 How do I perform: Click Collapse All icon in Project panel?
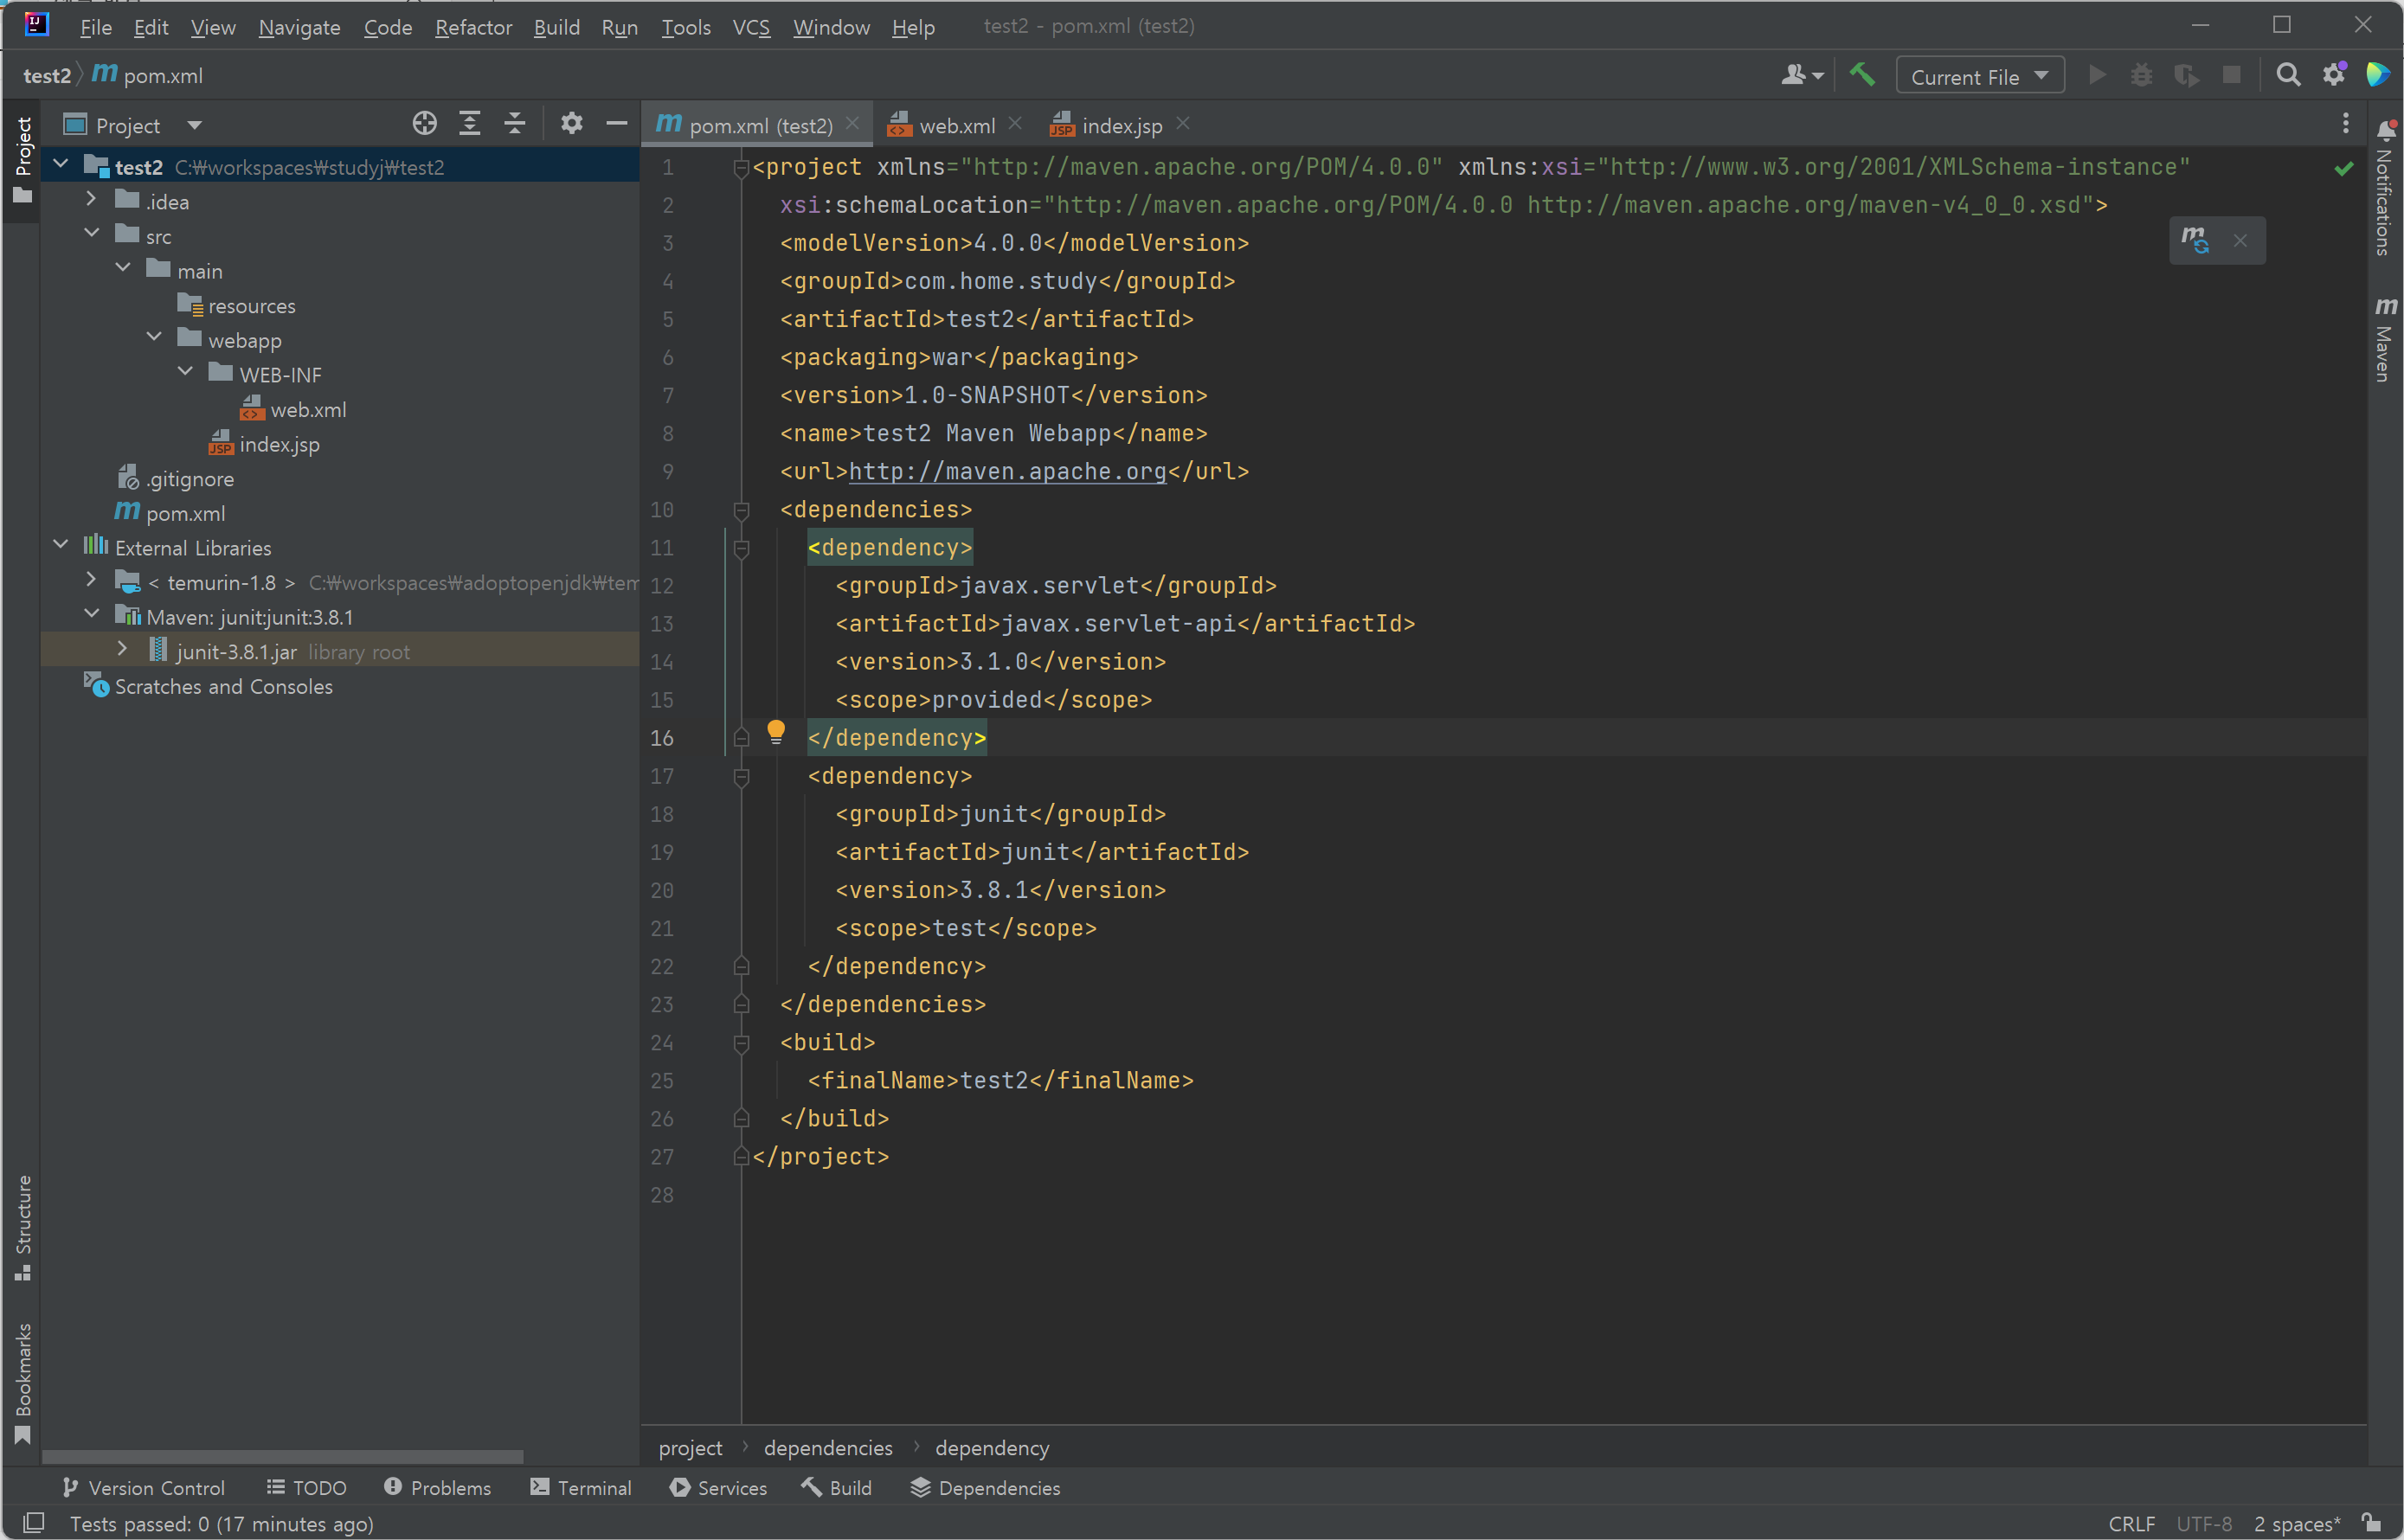(x=514, y=124)
